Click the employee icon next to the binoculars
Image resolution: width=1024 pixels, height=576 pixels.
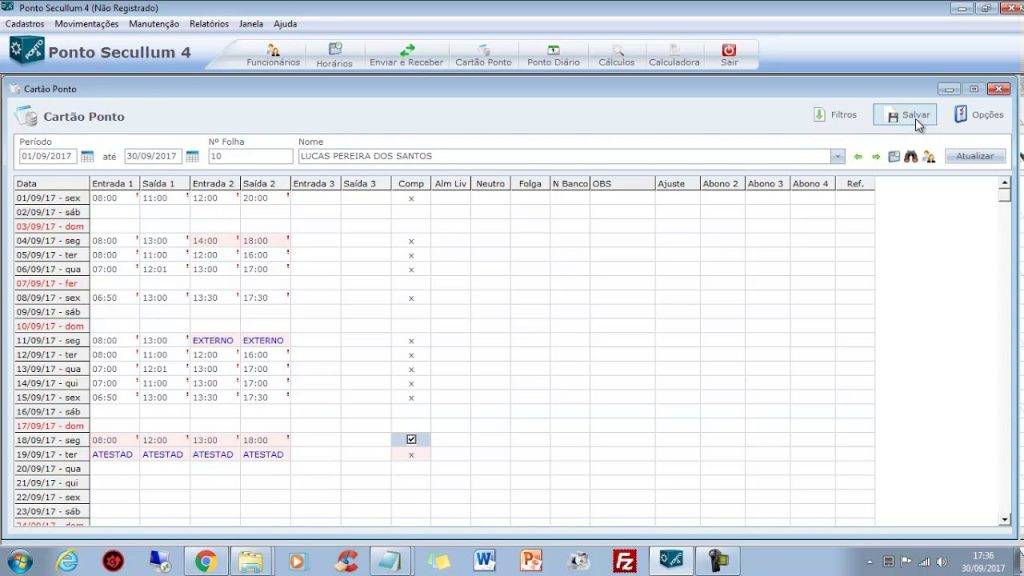coord(929,157)
